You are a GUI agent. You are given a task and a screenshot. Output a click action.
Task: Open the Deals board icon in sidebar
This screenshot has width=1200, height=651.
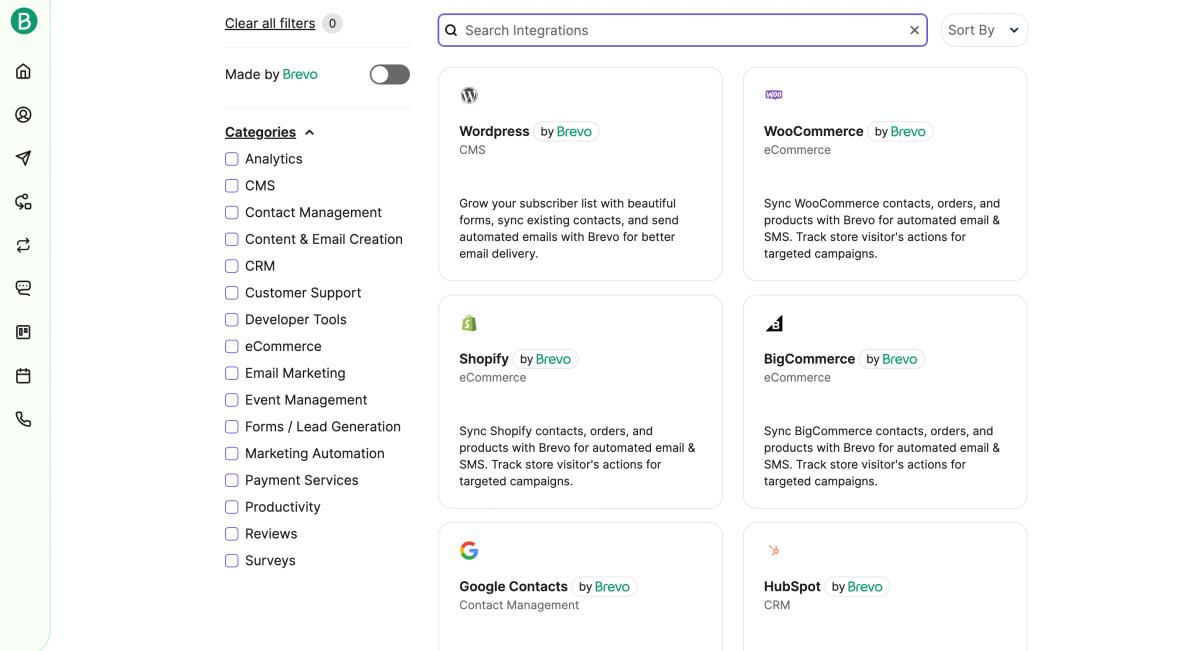[x=24, y=332]
